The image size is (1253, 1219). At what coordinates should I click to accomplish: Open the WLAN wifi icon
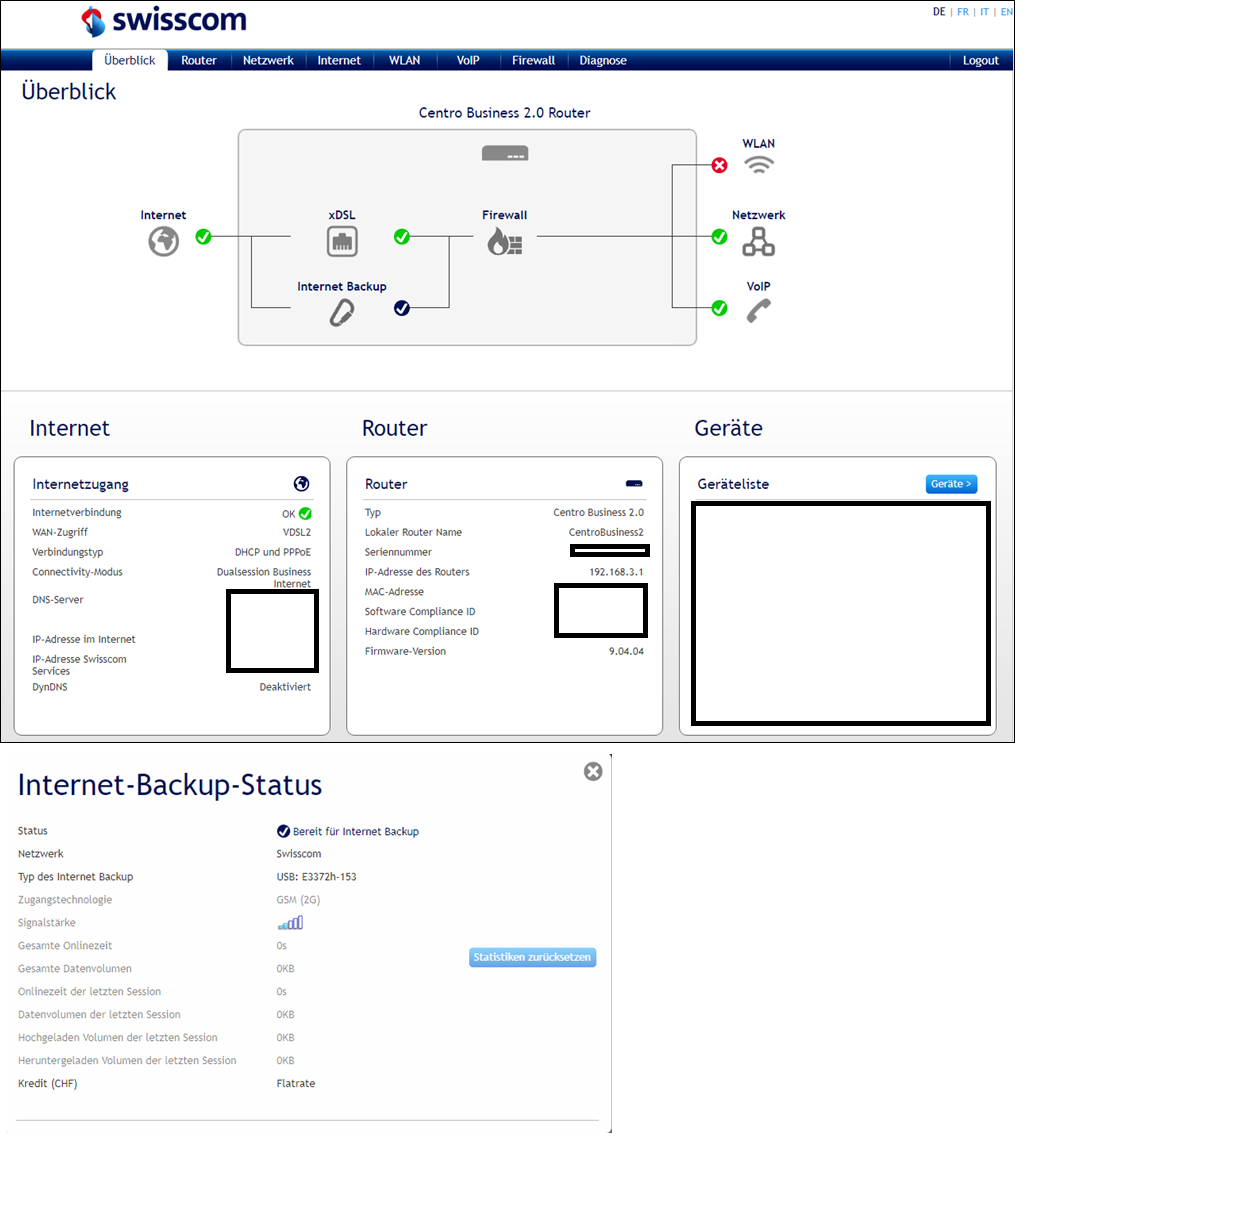click(759, 165)
